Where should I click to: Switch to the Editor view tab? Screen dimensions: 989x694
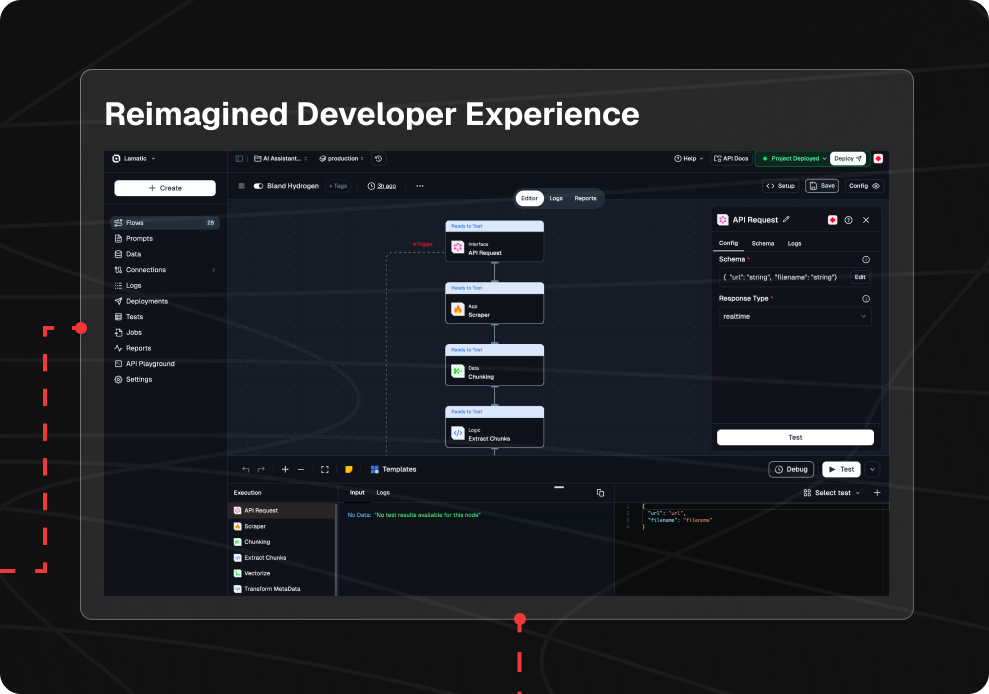click(x=529, y=199)
